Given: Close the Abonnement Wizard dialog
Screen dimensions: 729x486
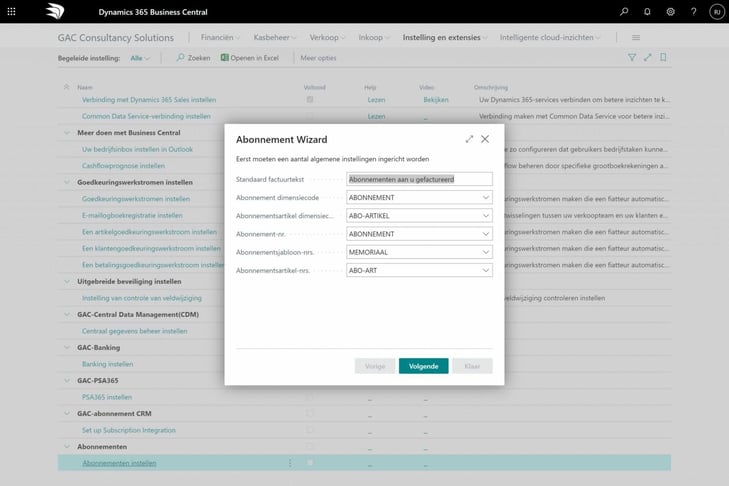Looking at the screenshot, I should tap(485, 139).
